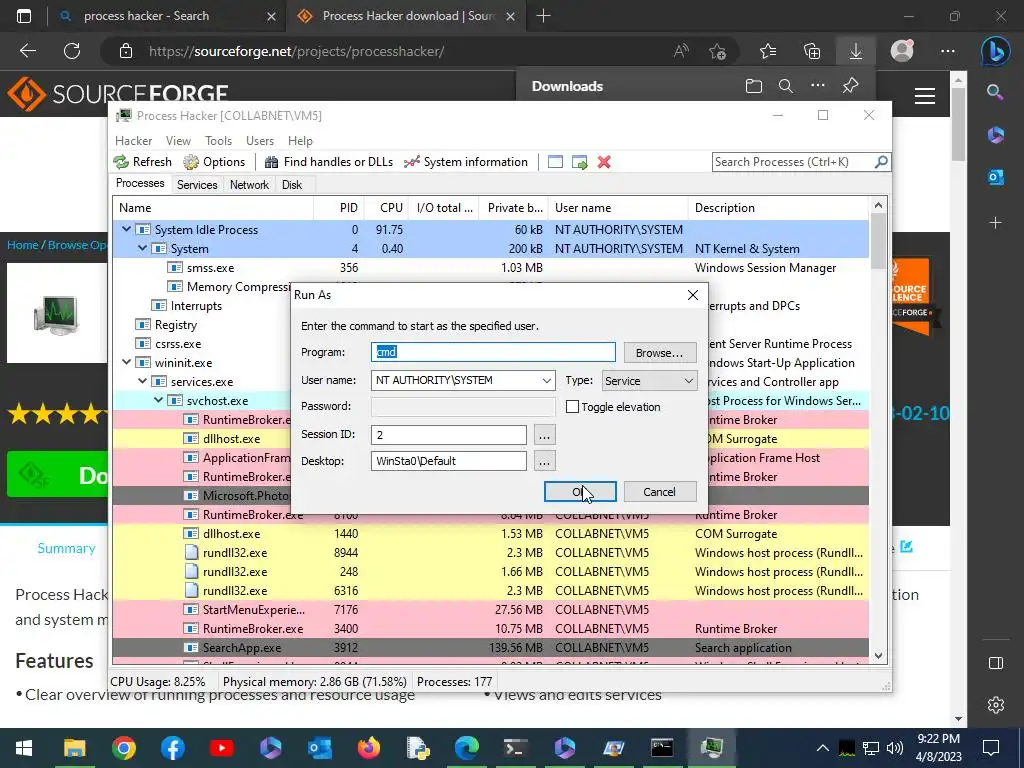
Task: Collapse the wininit.exe tree node
Action: click(x=126, y=362)
